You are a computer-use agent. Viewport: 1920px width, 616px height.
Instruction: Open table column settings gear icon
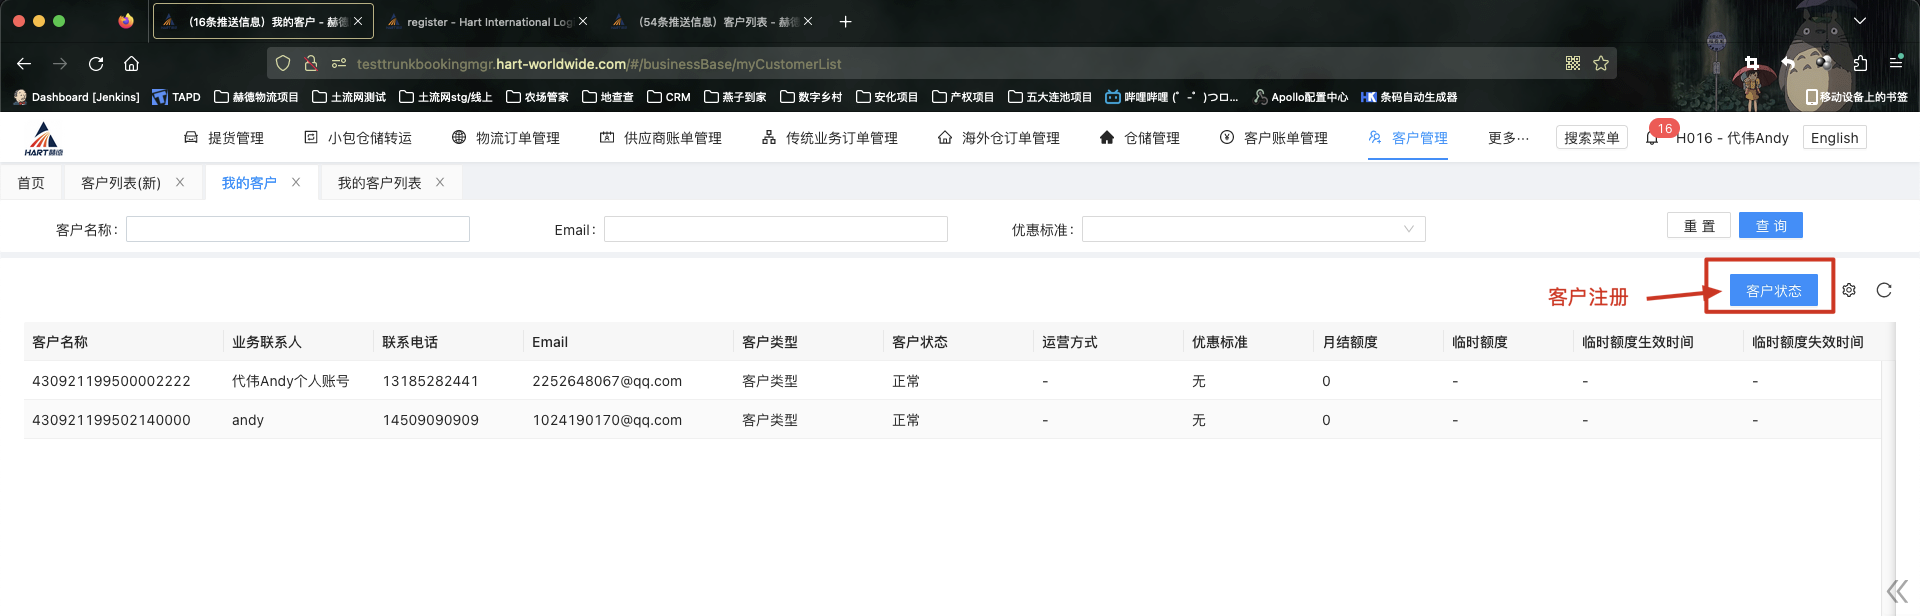pos(1849,290)
